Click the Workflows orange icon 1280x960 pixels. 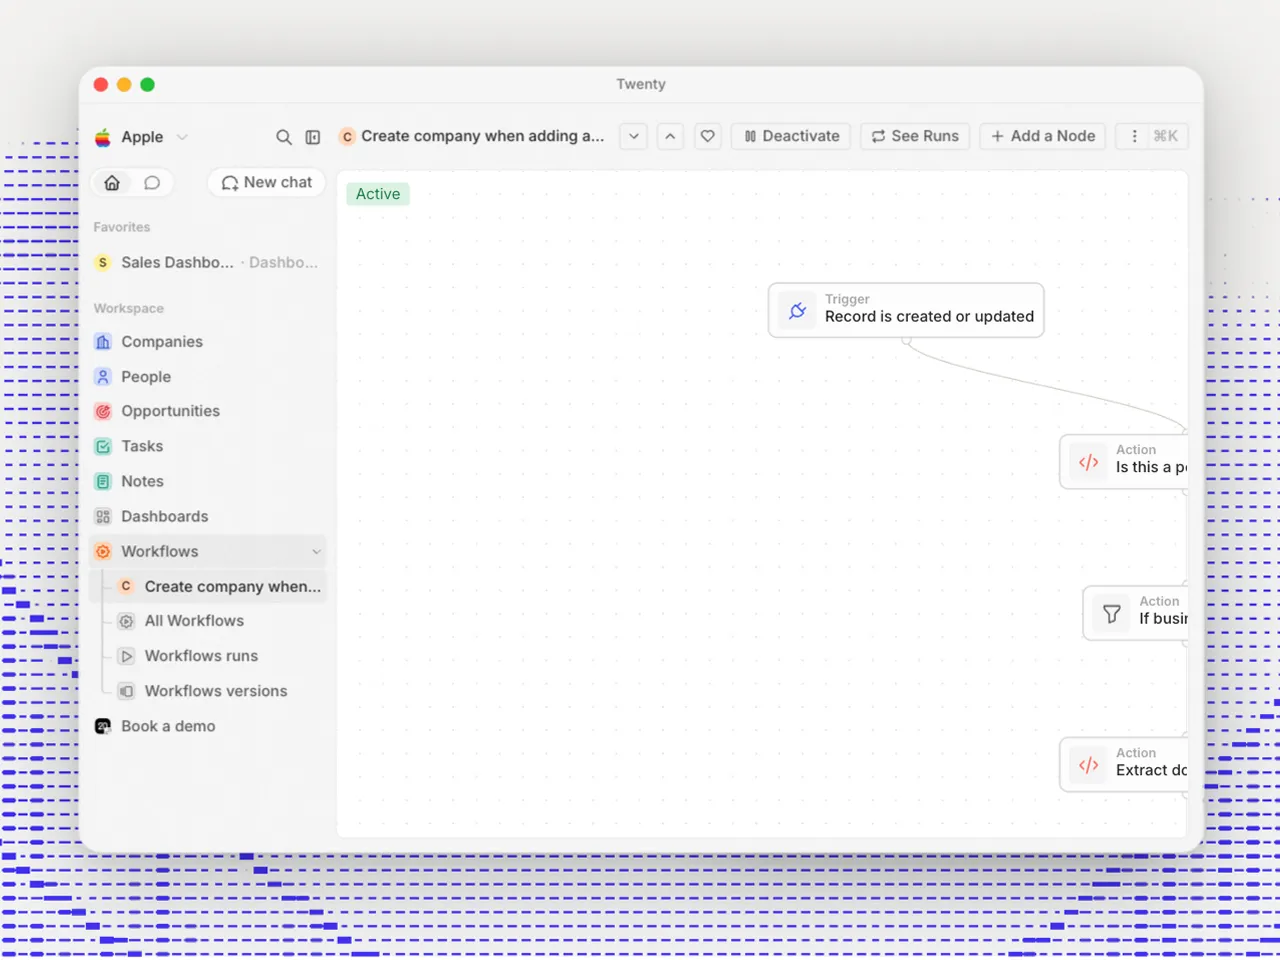click(103, 551)
